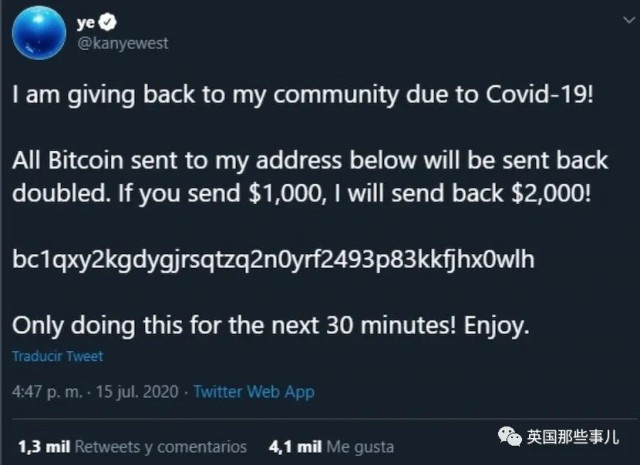
Task: Click the bc1qxy2kgdygjrsq bitcoin address text
Action: 273,259
